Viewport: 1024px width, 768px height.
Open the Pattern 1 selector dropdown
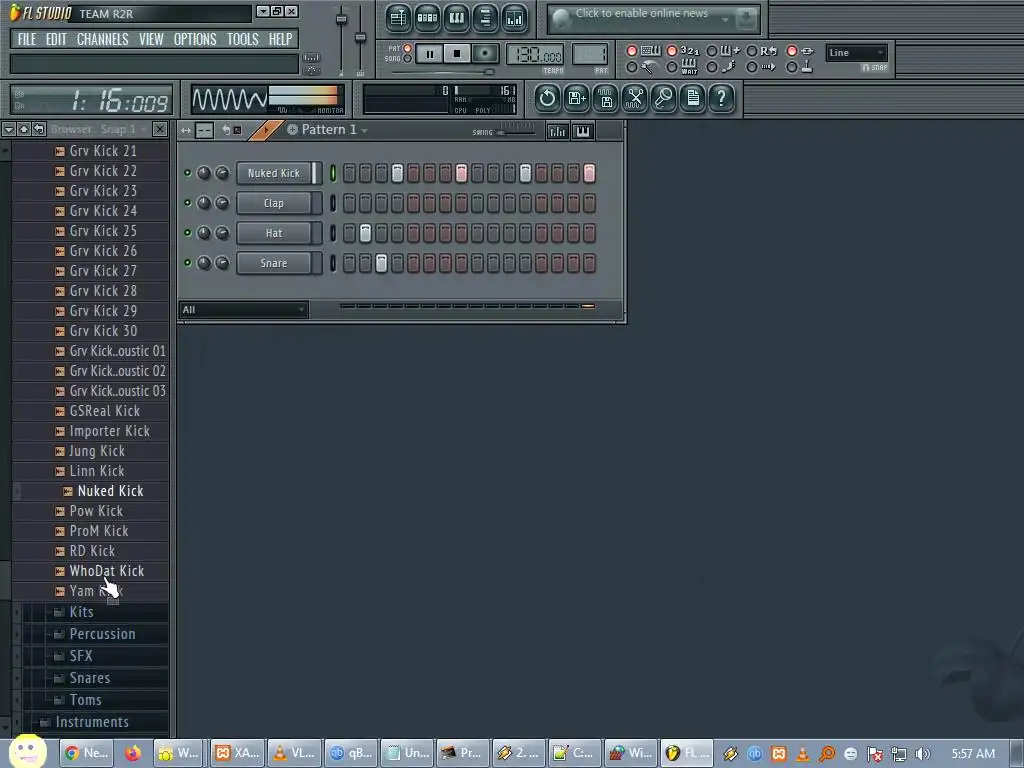(328, 130)
